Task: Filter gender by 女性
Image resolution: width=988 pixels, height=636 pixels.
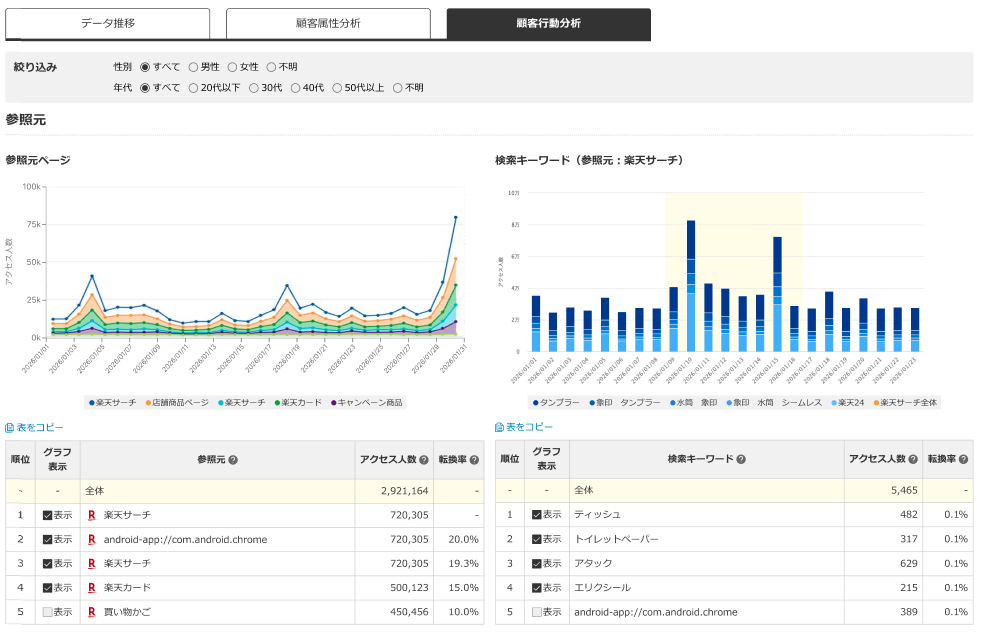Action: (233, 67)
